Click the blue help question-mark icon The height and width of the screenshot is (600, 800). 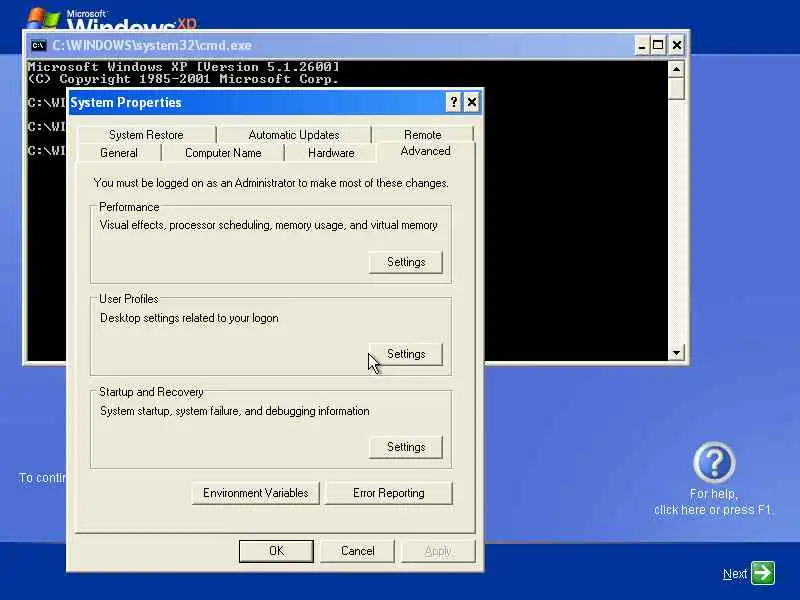(x=714, y=462)
